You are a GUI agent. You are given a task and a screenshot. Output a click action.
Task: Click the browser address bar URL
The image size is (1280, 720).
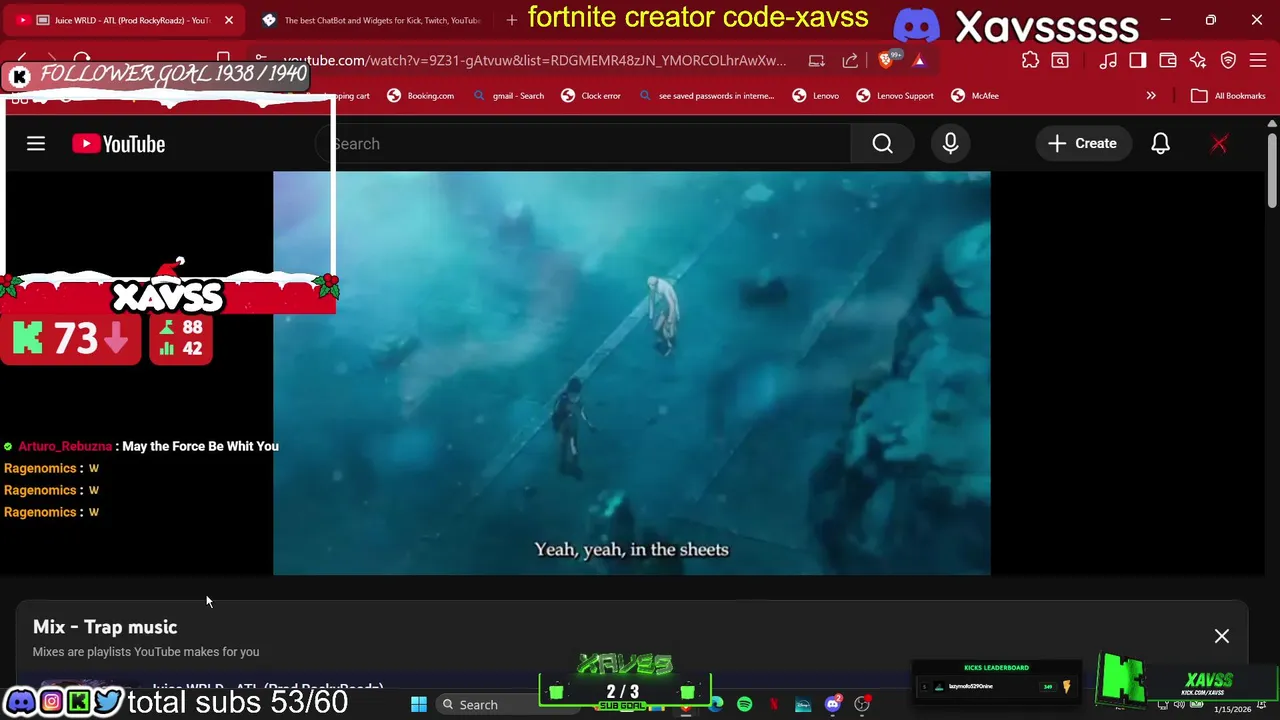535,60
